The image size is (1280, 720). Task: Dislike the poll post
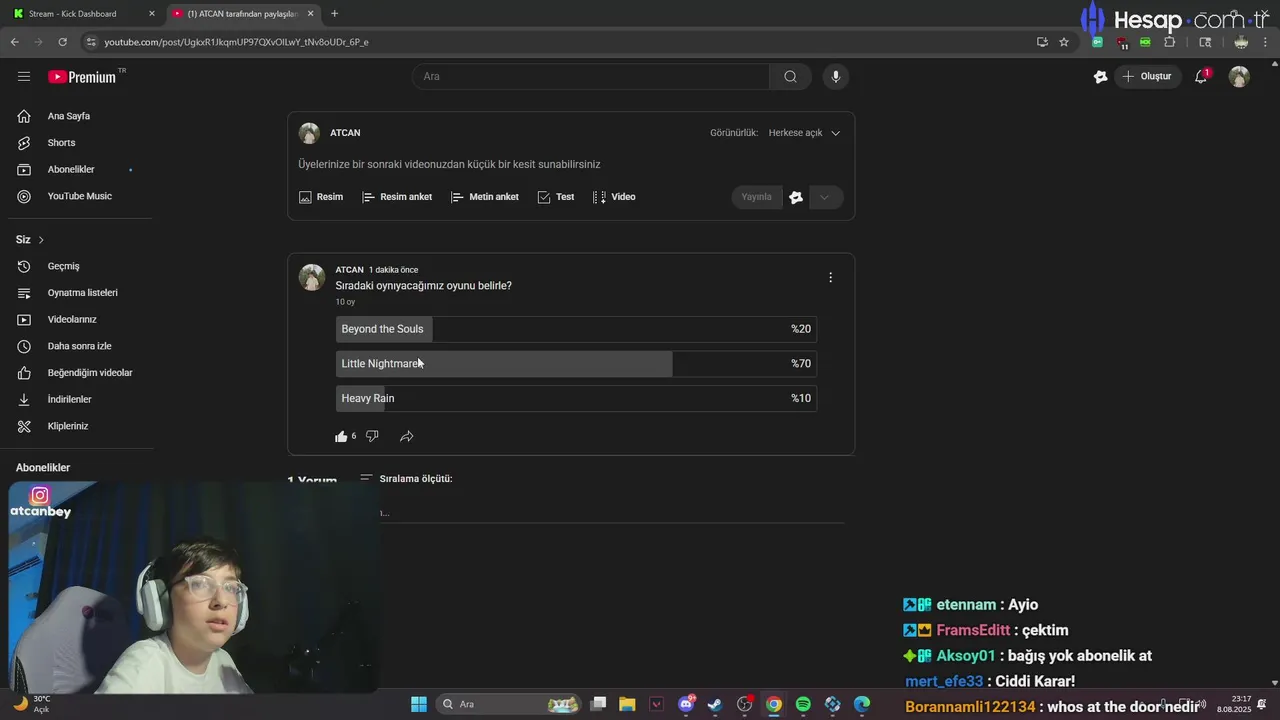click(x=372, y=436)
